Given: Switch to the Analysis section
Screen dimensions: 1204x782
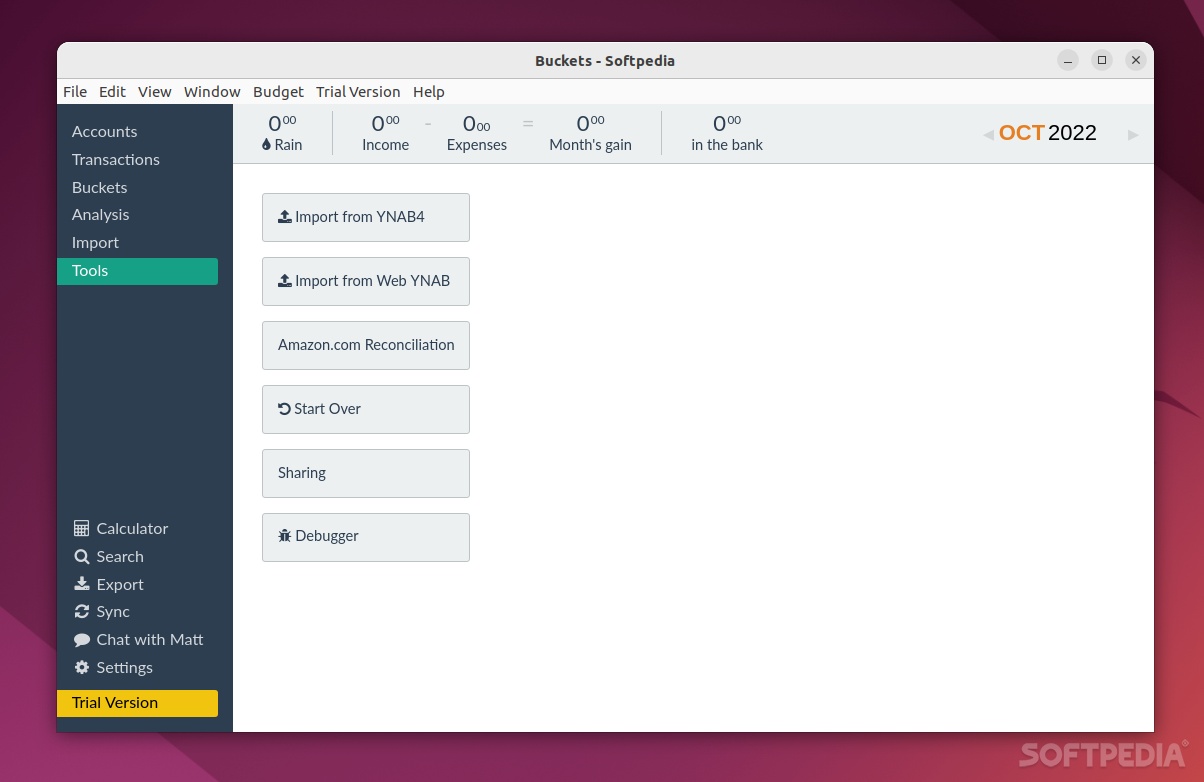Looking at the screenshot, I should [x=100, y=214].
